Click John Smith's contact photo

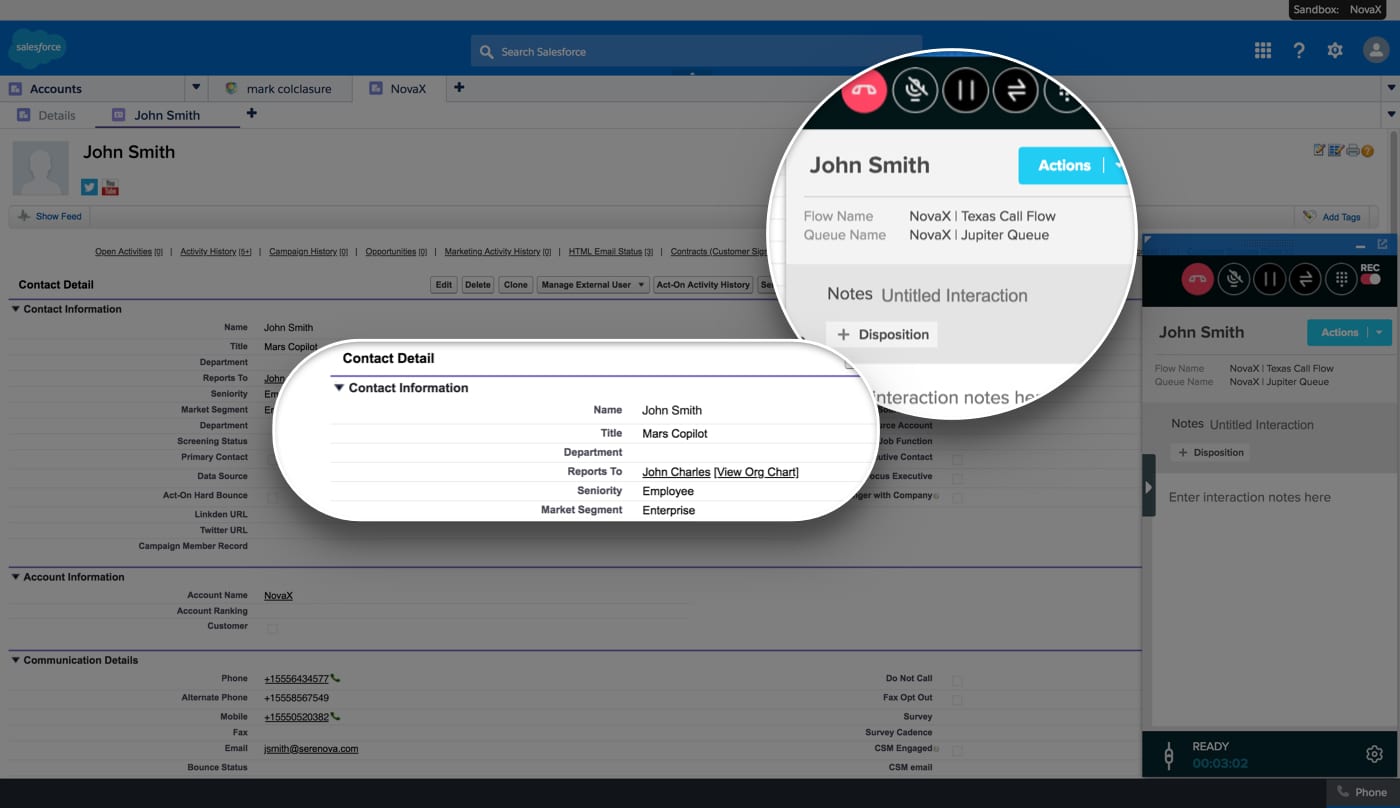41,168
